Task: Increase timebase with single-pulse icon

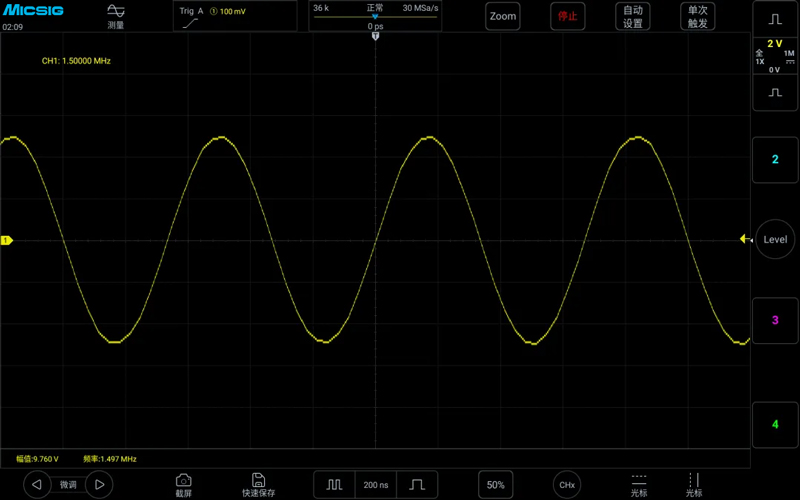Action: (x=417, y=485)
